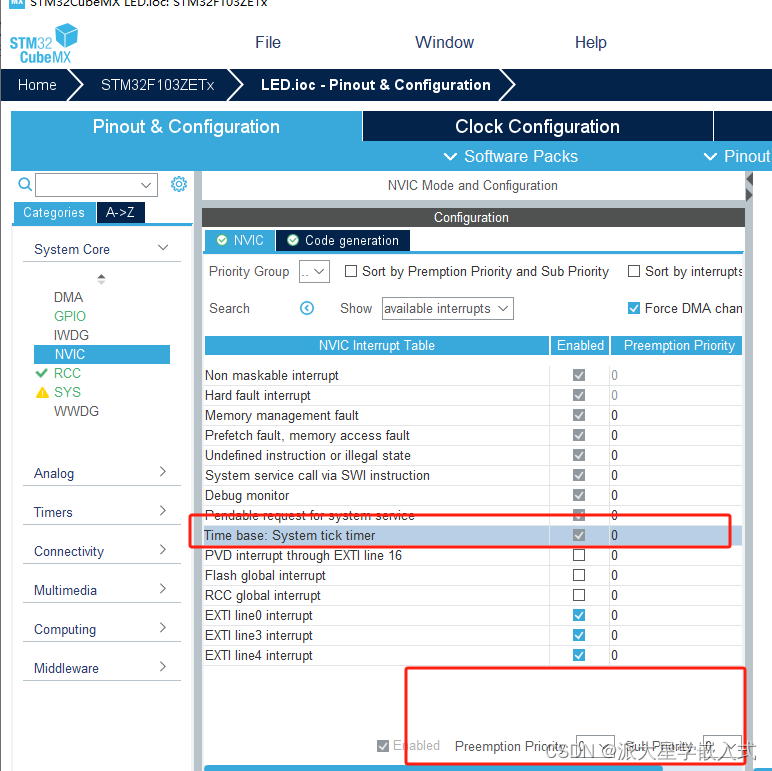Disable EXTI line0 interrupt checkbox
The image size is (772, 771).
tap(579, 615)
